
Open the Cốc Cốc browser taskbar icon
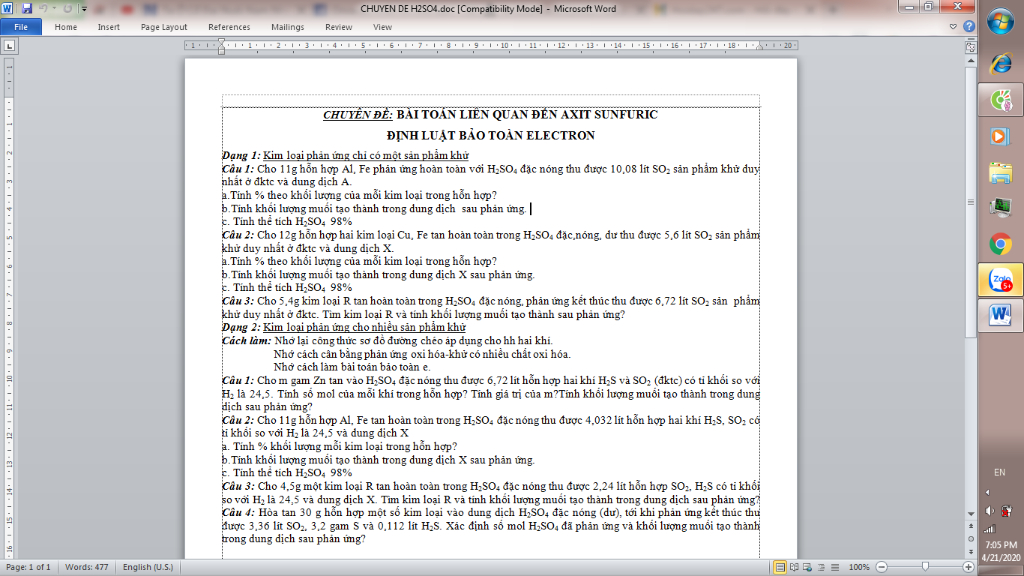(1000, 101)
